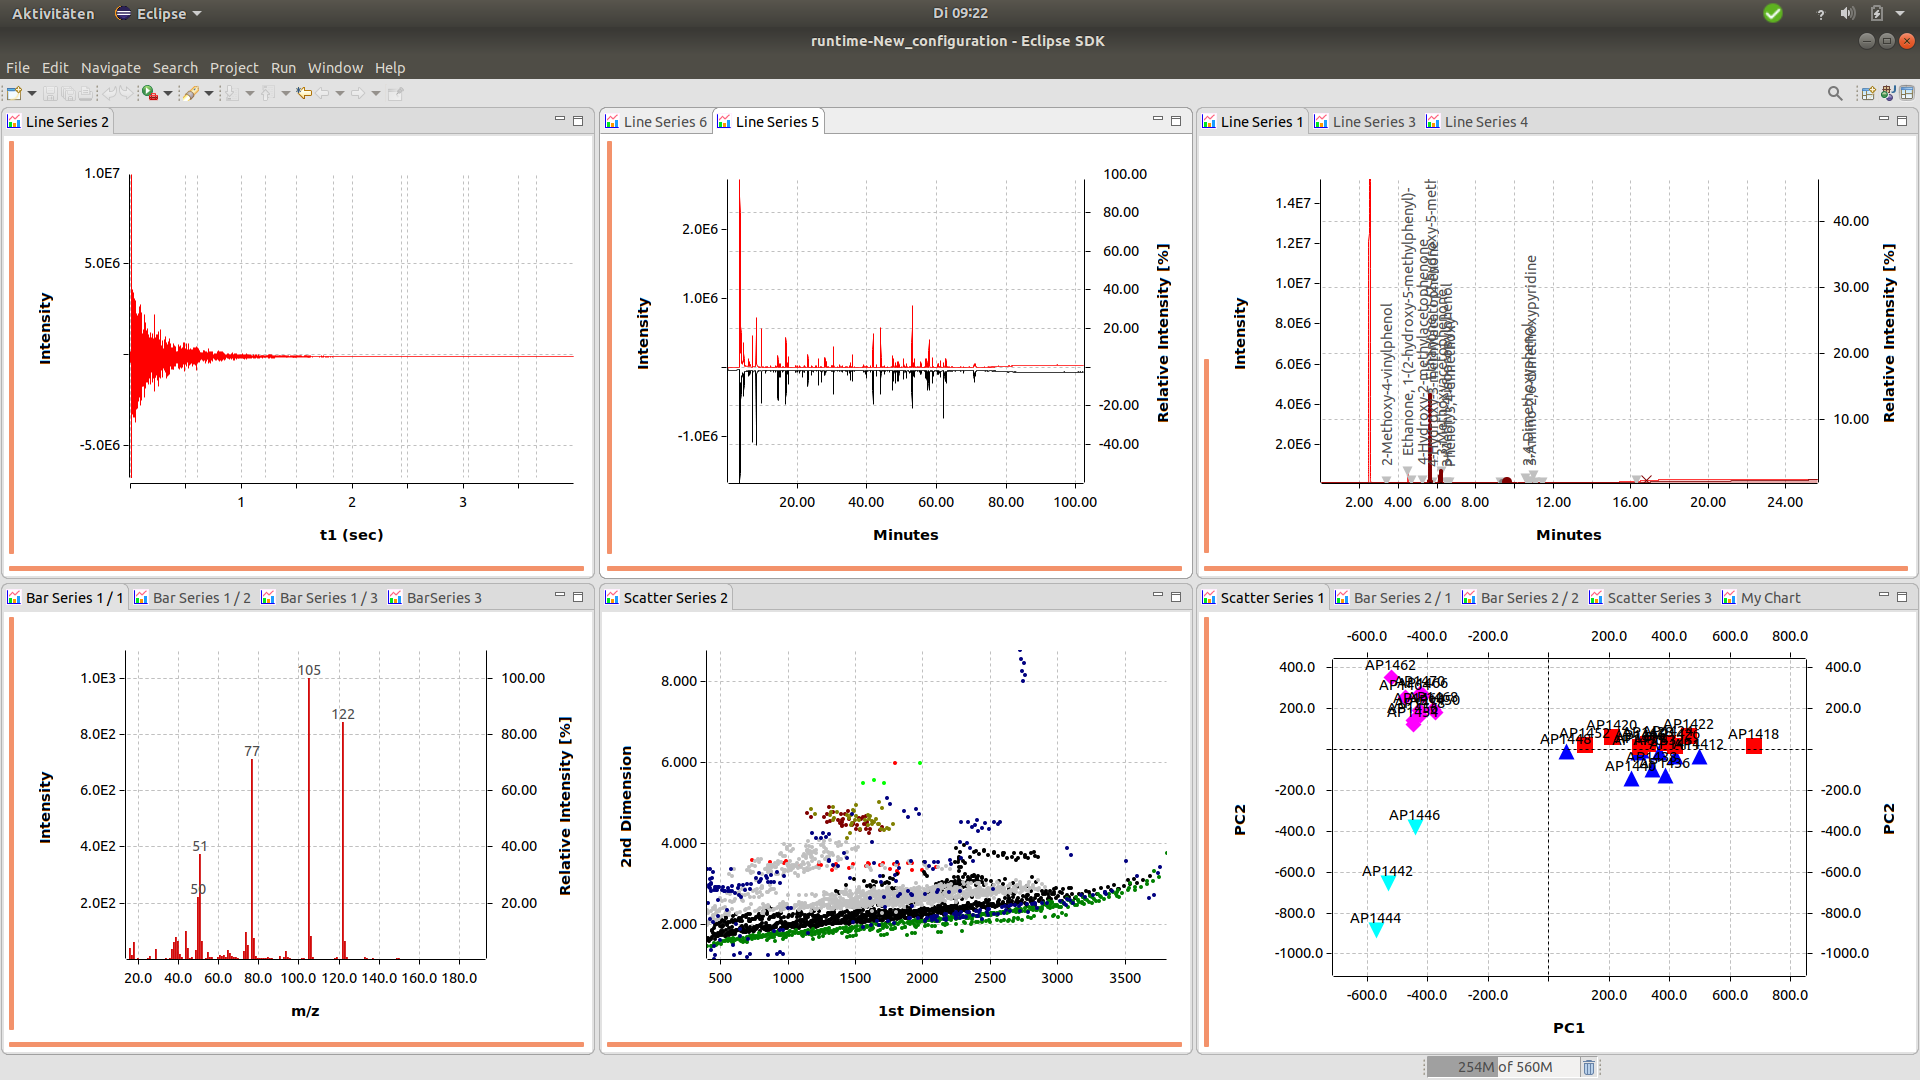Viewport: 1920px width, 1080px height.
Task: Click the Print toolbar icon
Action: click(86, 93)
